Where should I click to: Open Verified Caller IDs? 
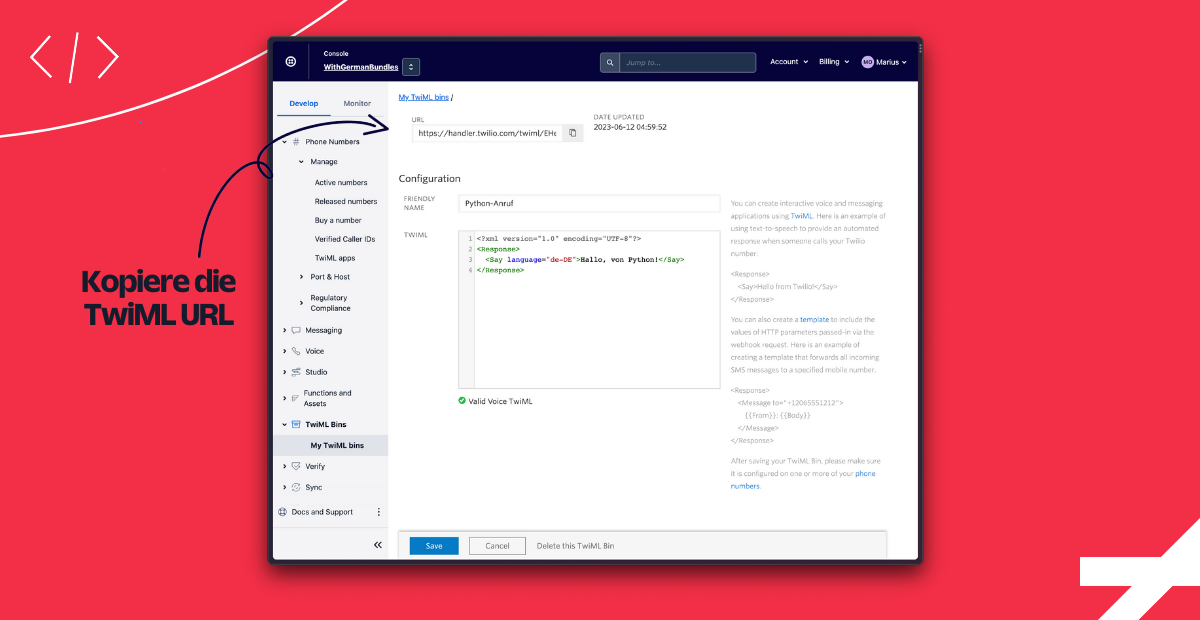(x=345, y=239)
